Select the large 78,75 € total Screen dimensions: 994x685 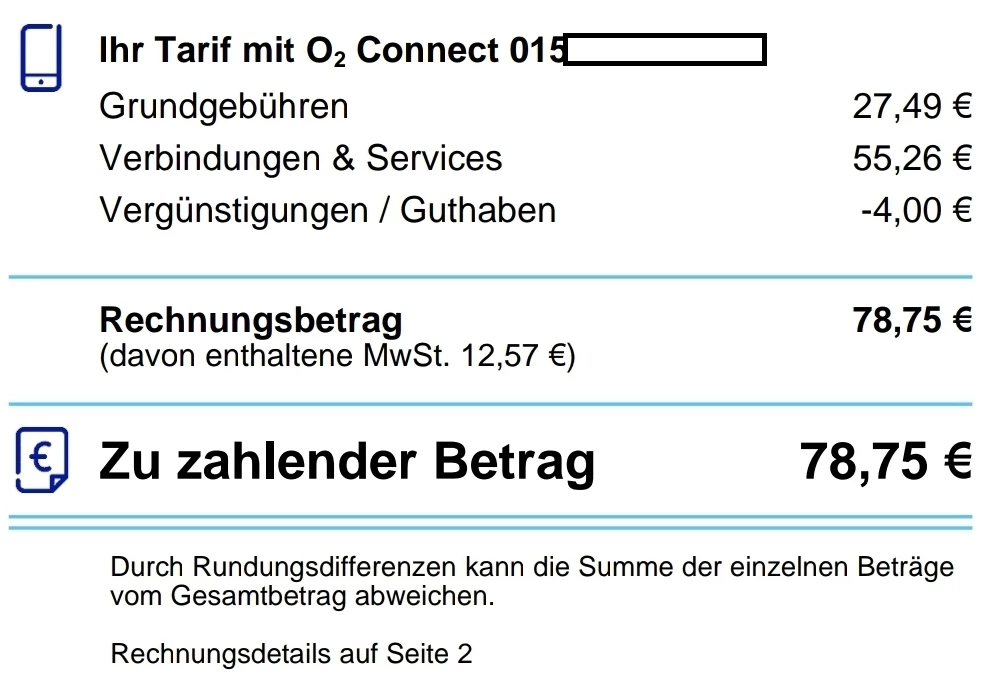[x=886, y=461]
